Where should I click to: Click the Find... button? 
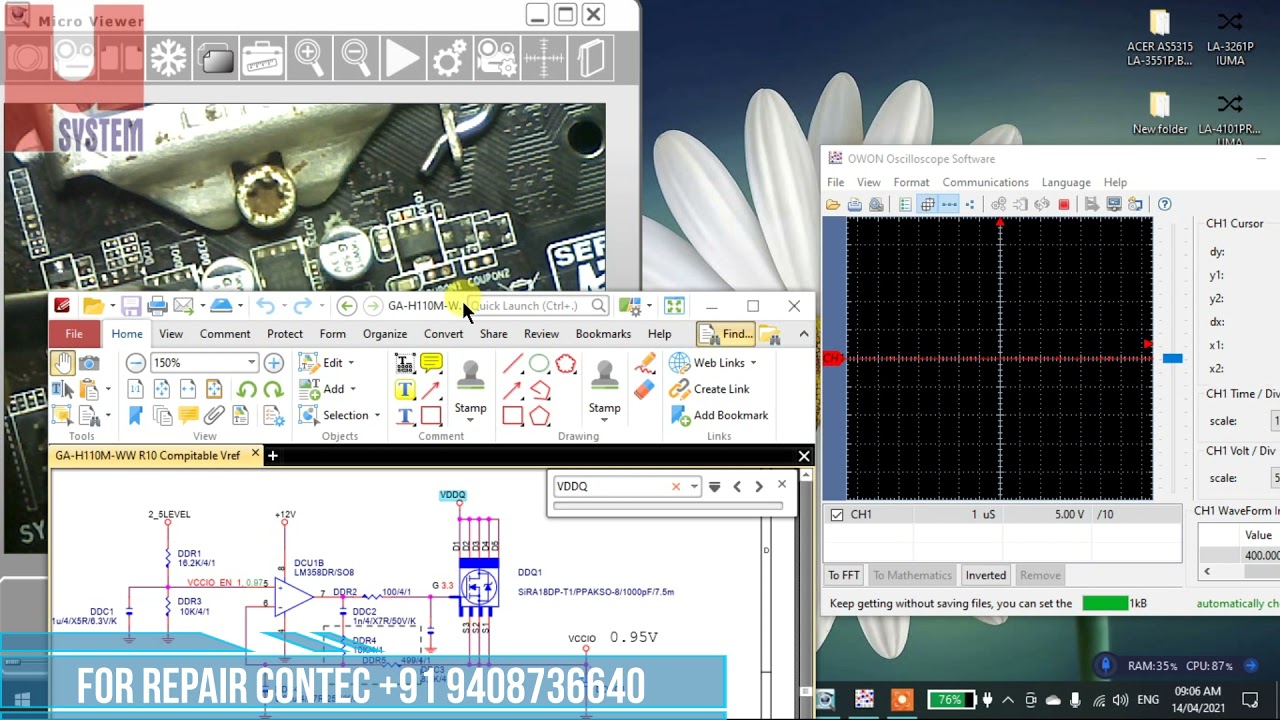tap(726, 334)
